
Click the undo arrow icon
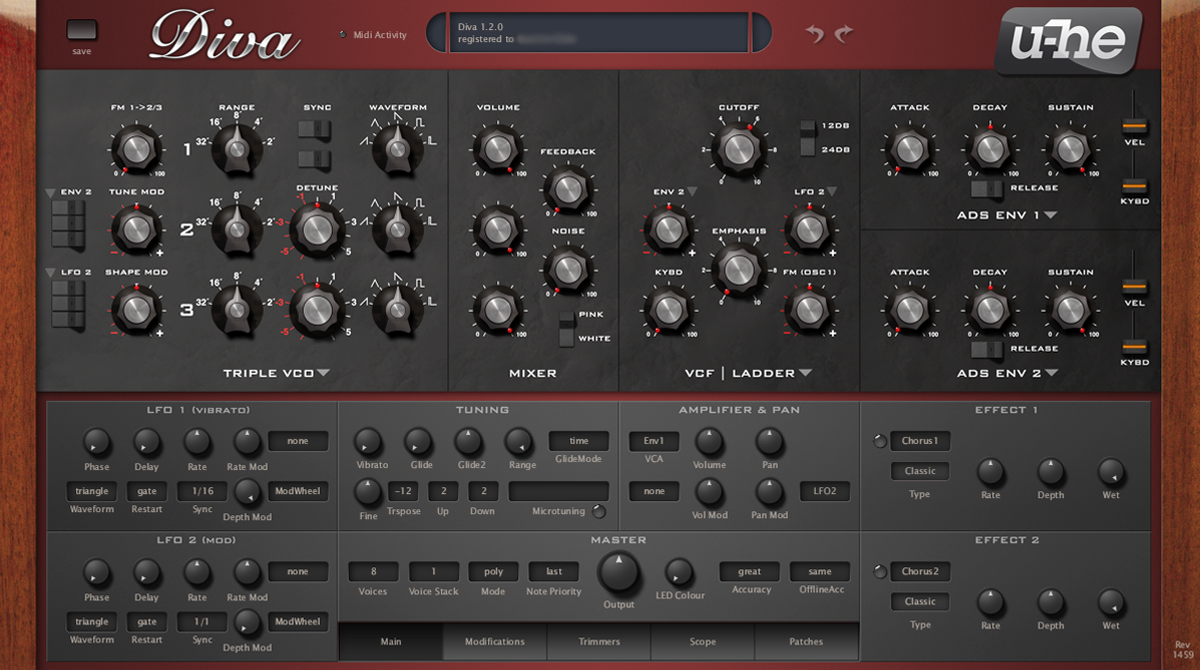click(815, 35)
